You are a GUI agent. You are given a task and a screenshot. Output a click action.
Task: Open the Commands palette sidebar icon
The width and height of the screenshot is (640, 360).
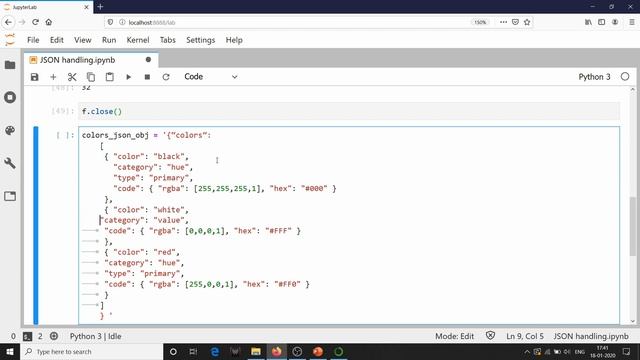(x=10, y=130)
